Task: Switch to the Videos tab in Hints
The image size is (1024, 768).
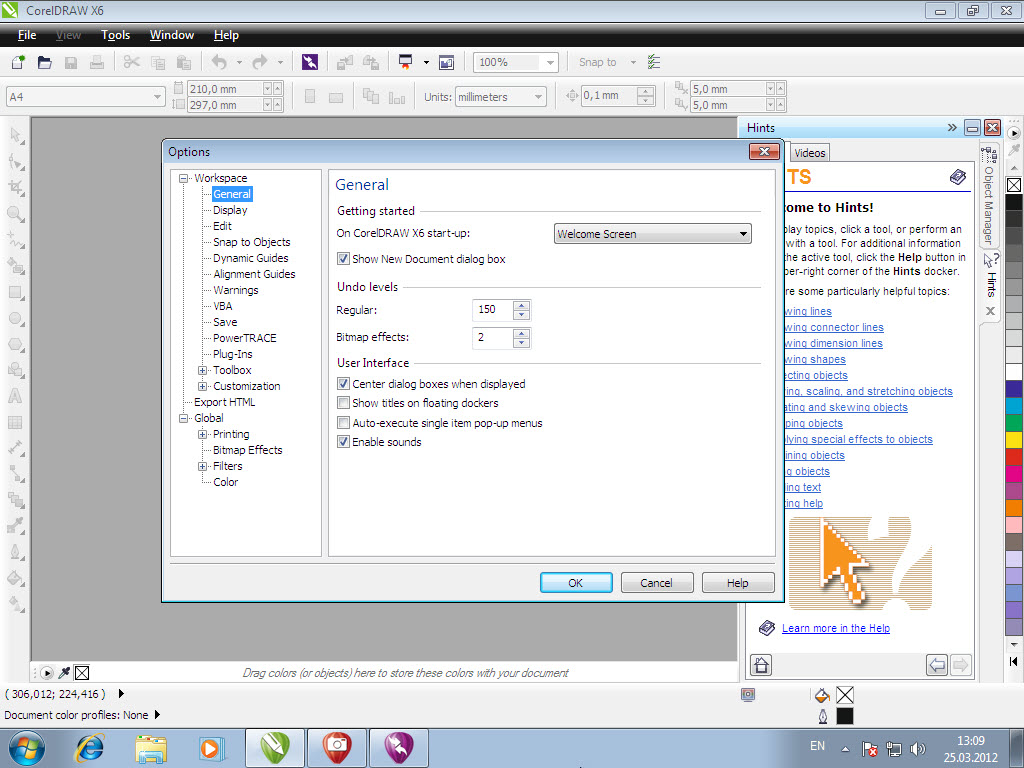Action: (x=809, y=153)
